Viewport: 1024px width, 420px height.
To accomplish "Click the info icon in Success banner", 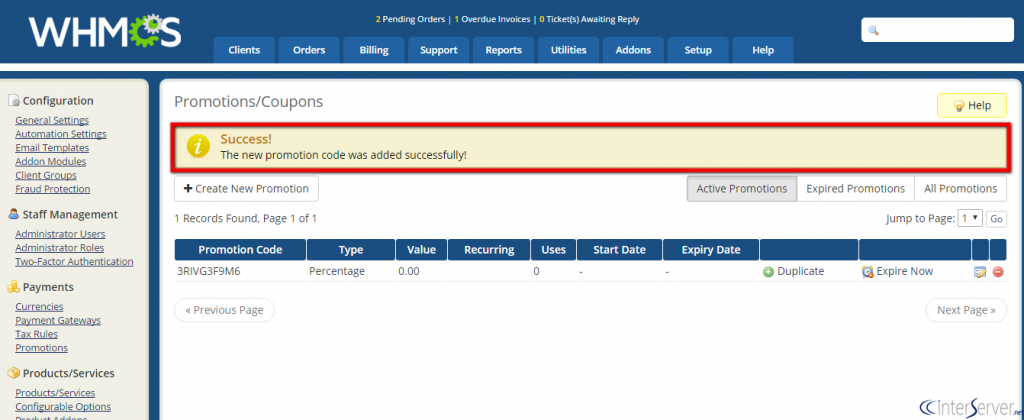I will click(199, 146).
